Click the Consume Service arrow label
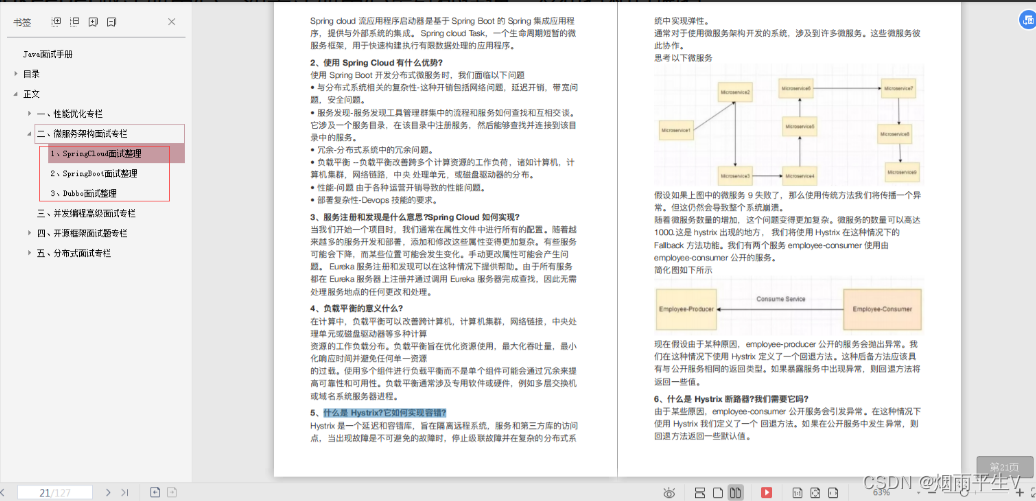The image size is (1036, 501). click(781, 299)
